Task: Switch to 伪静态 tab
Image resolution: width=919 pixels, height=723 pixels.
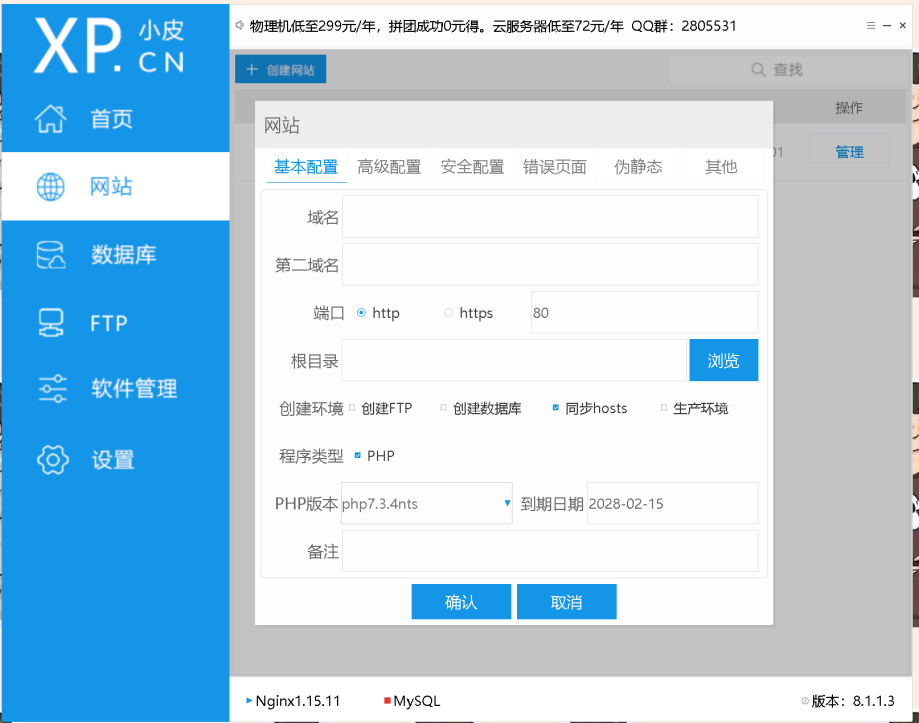Action: [638, 167]
